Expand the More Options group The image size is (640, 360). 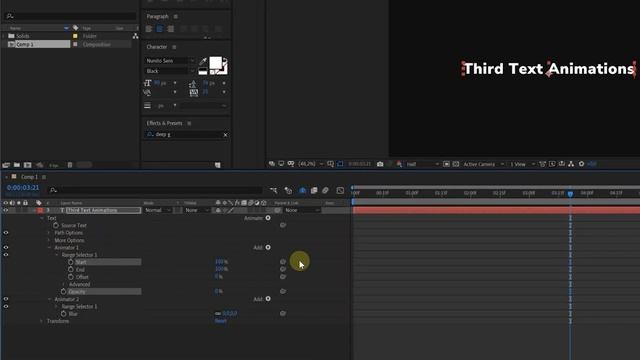click(49, 240)
